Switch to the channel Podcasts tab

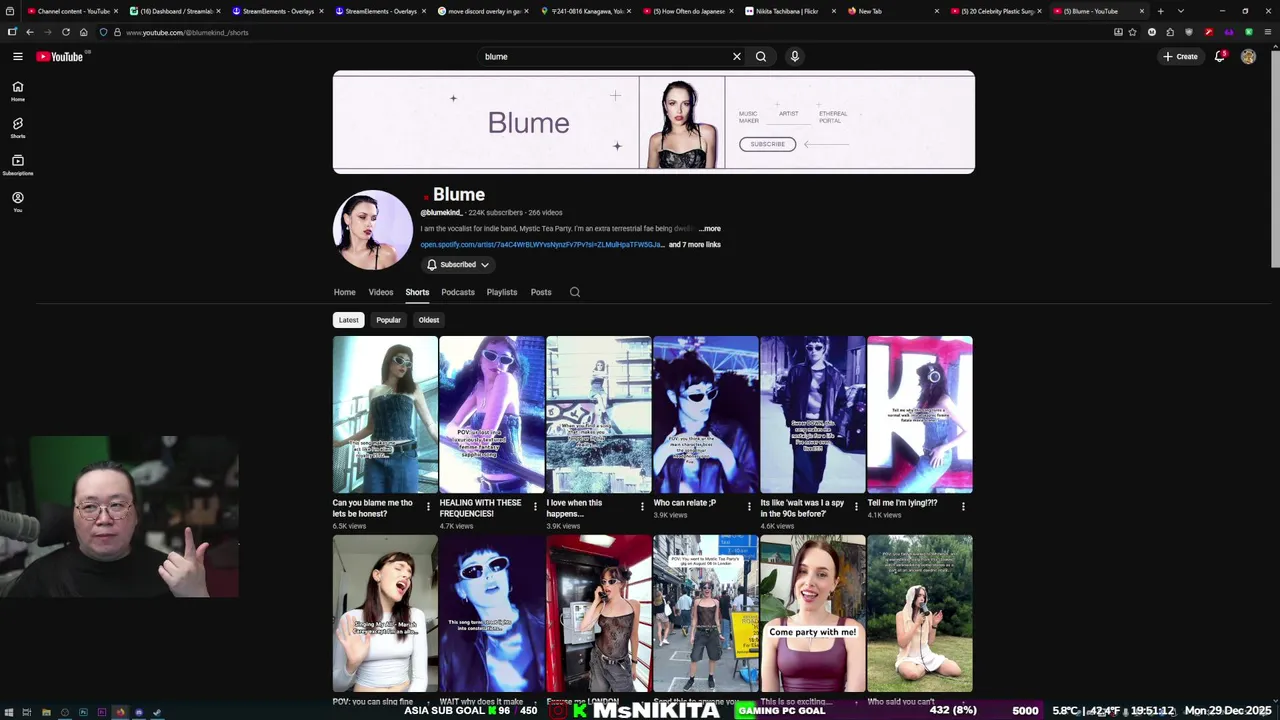(x=458, y=292)
